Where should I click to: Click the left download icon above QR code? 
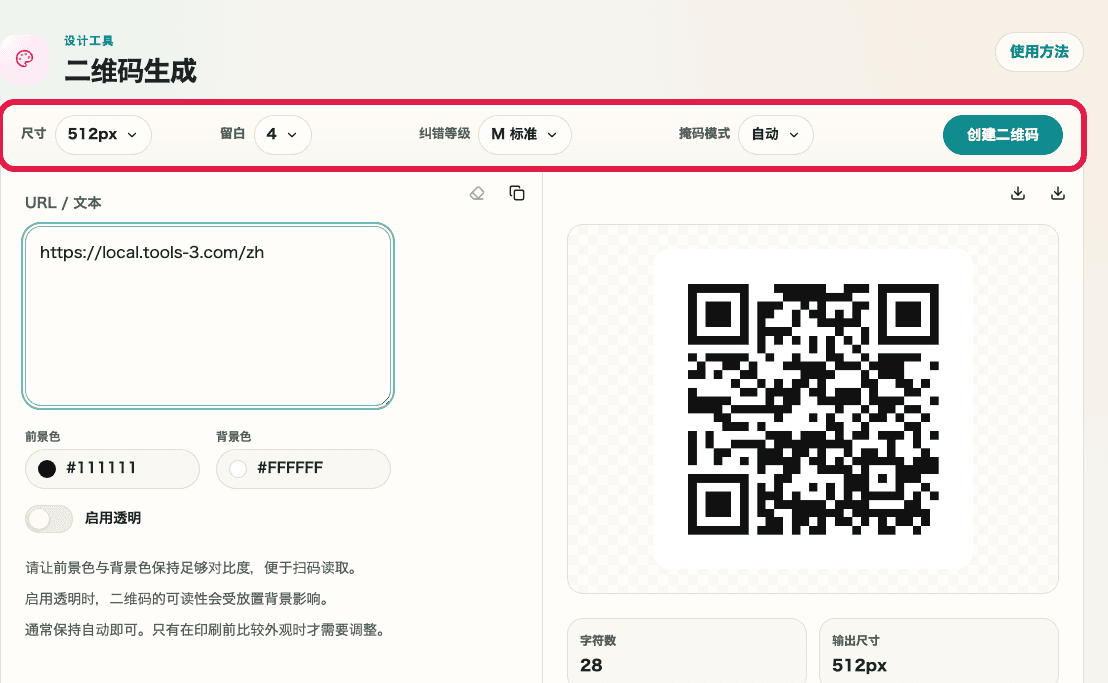click(x=1018, y=192)
